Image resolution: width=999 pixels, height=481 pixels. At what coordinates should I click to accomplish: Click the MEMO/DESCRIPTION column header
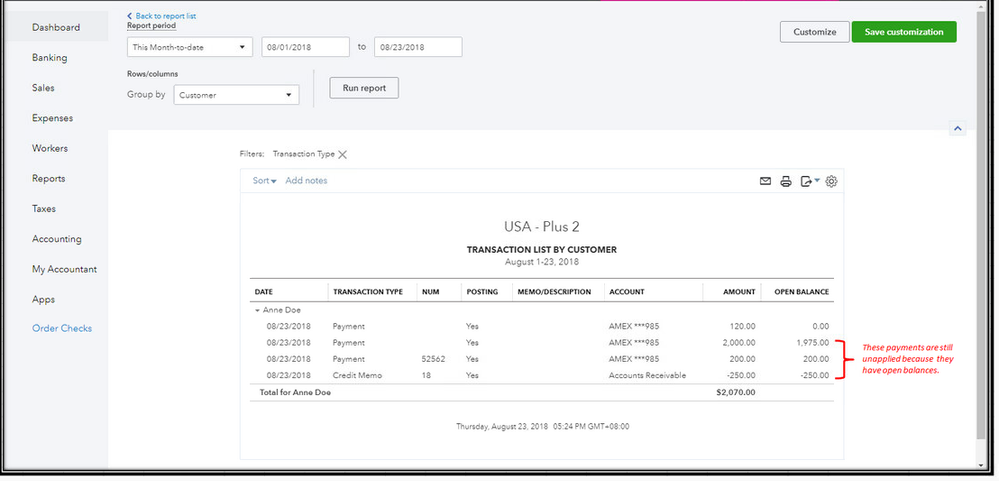tap(554, 292)
